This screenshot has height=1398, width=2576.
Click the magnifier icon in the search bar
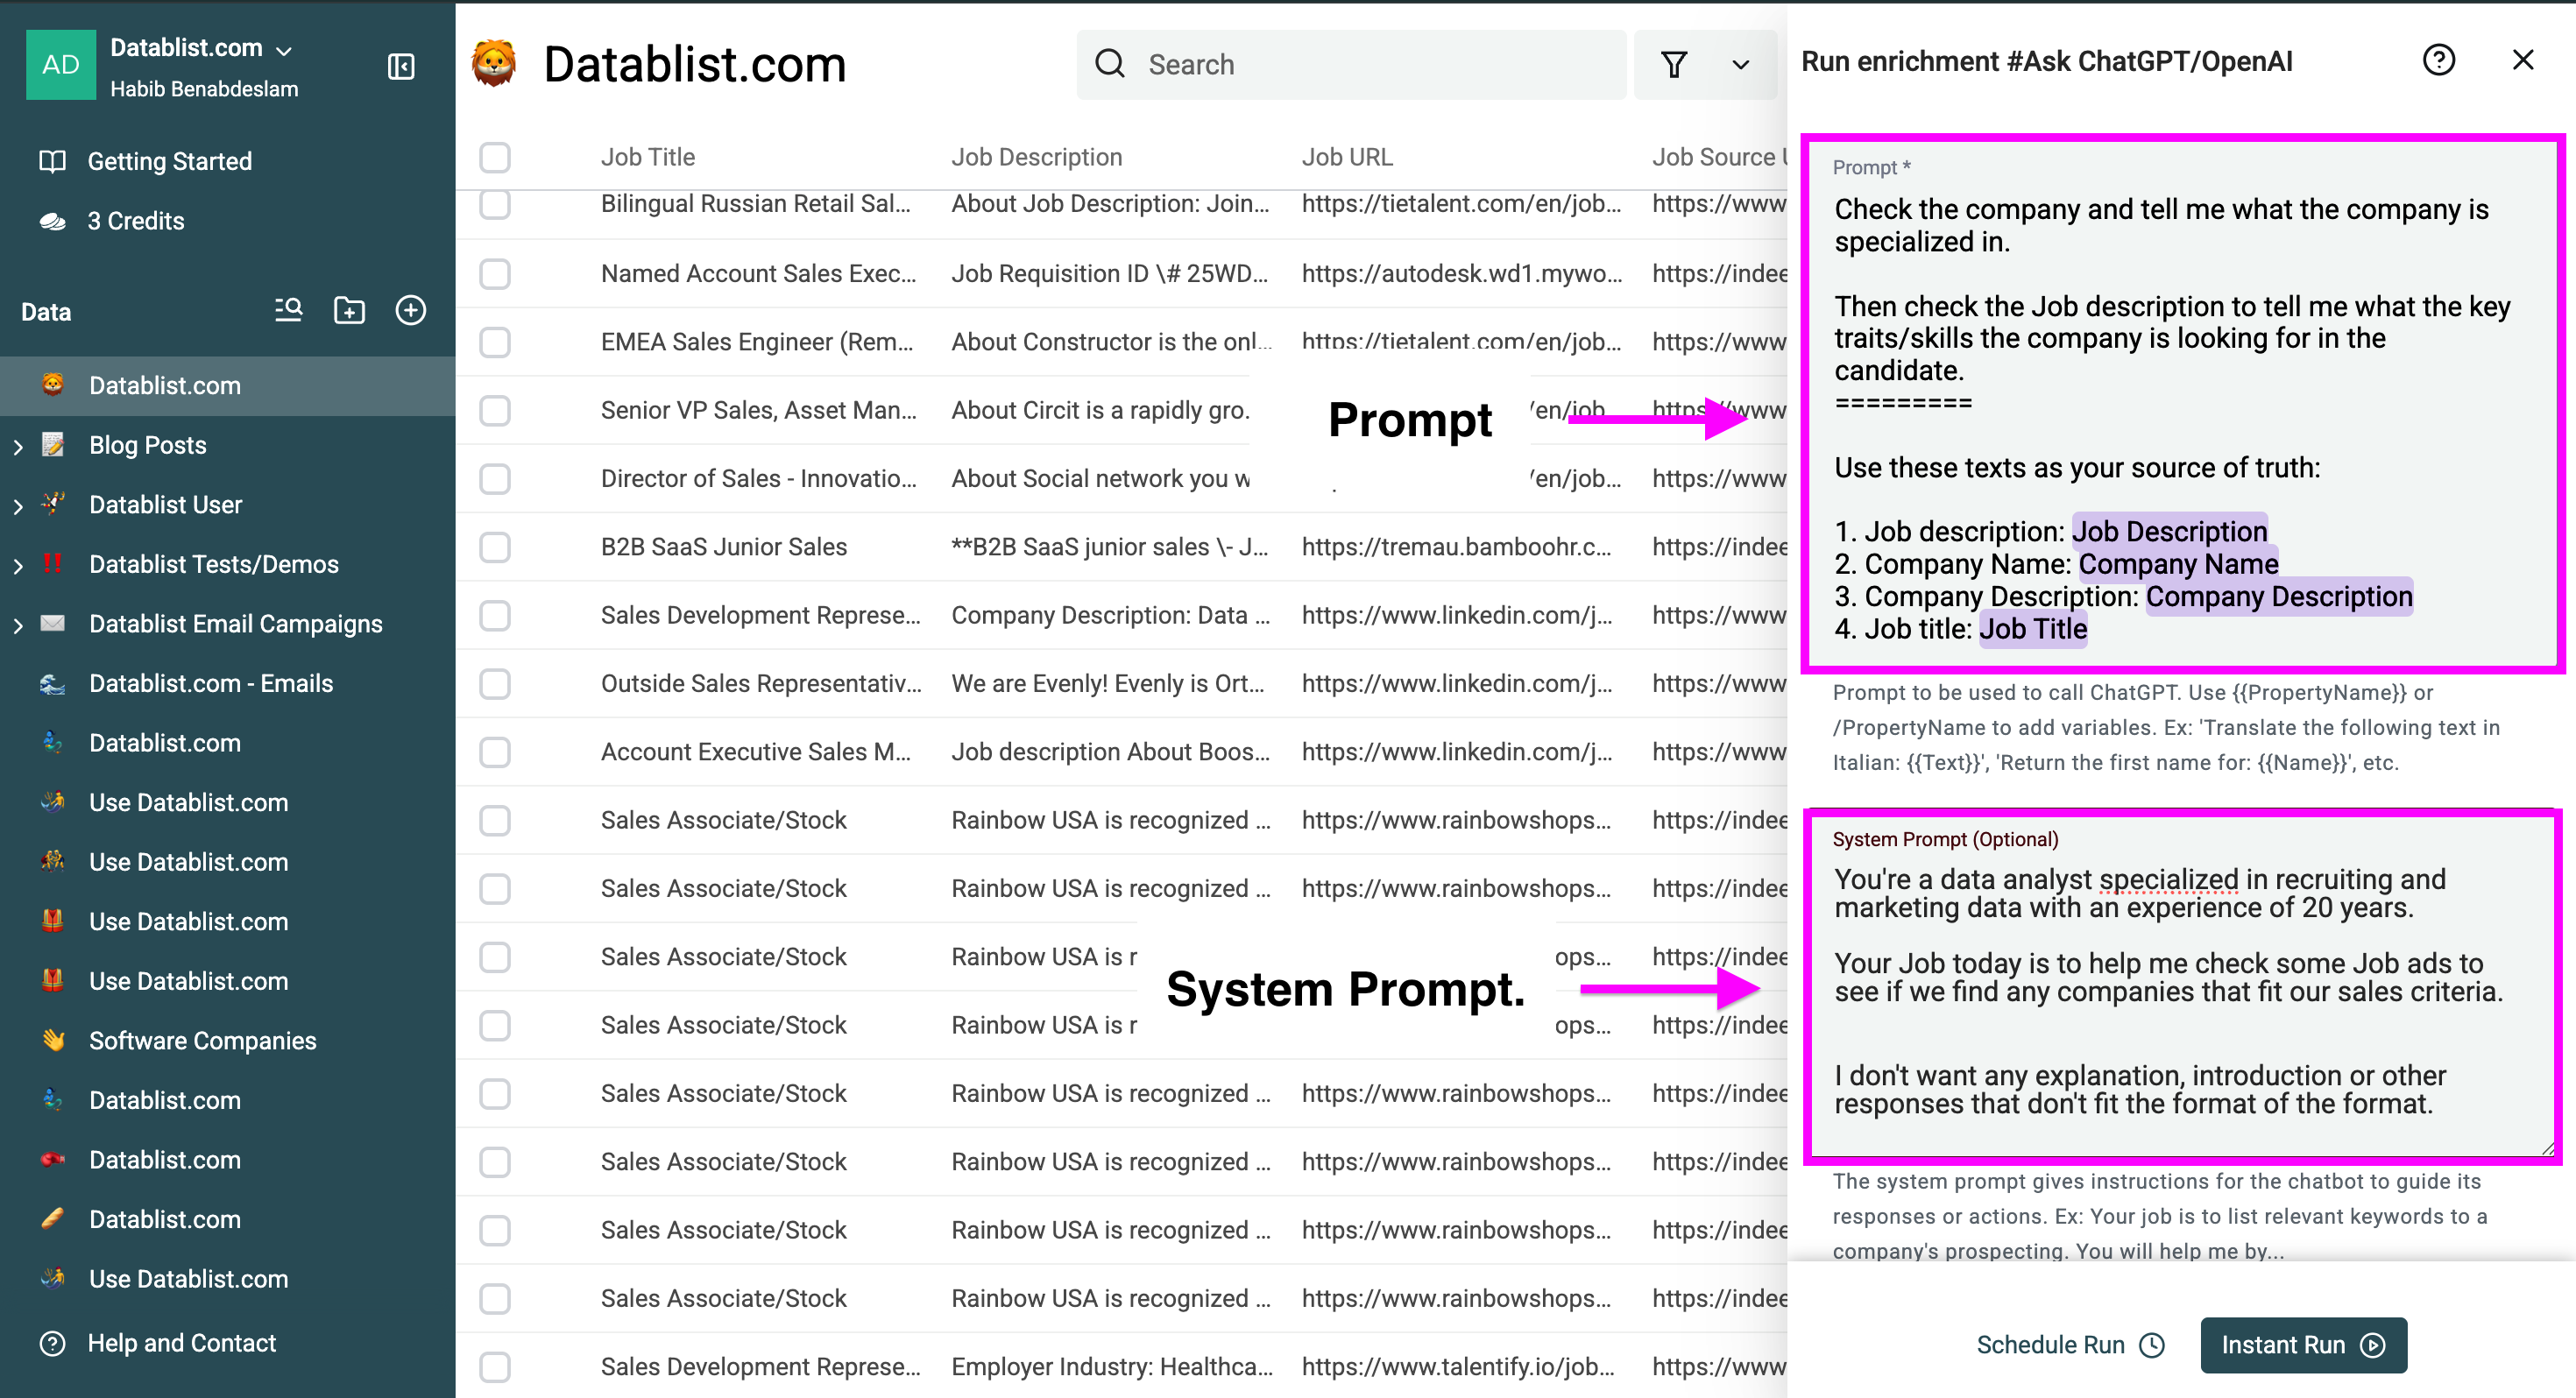(1110, 64)
